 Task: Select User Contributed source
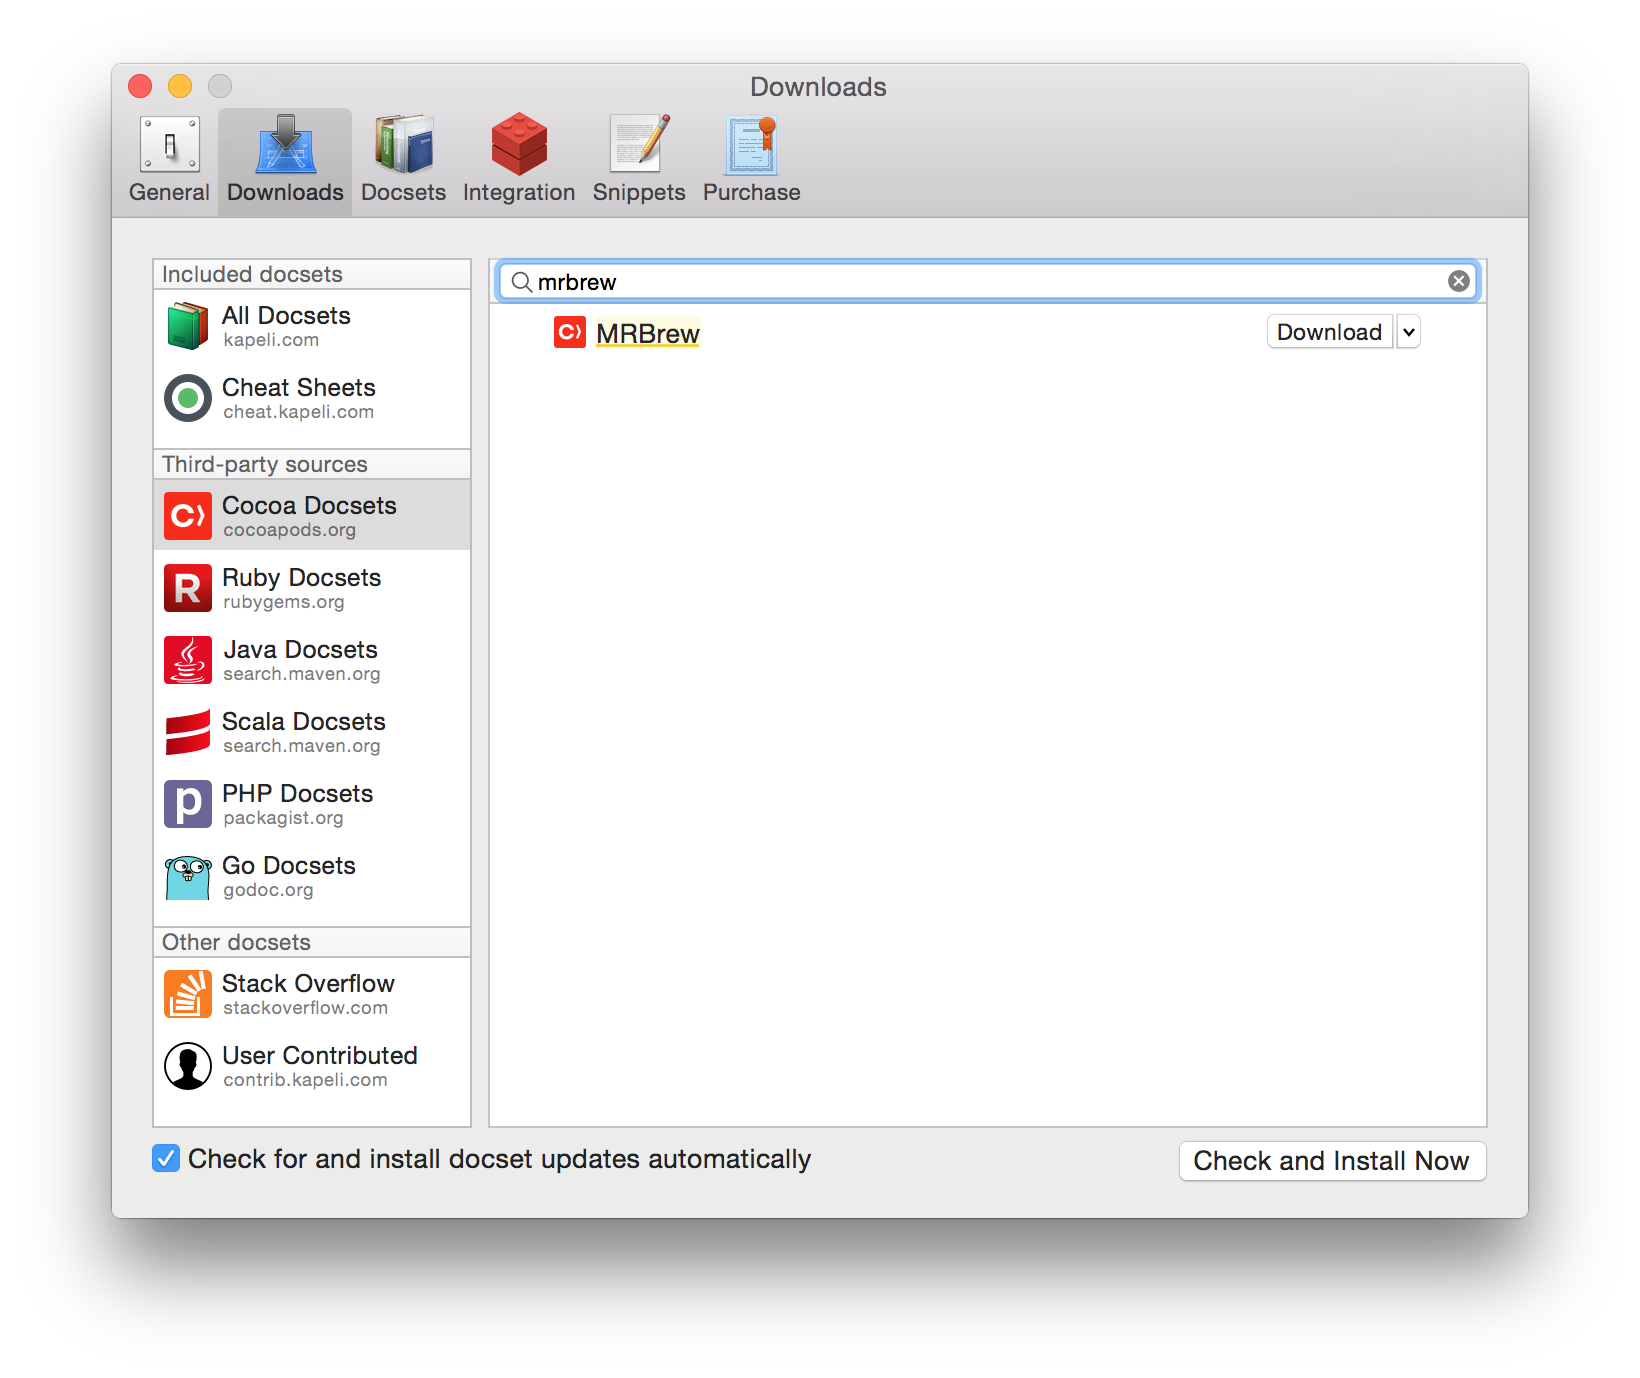(x=312, y=1066)
